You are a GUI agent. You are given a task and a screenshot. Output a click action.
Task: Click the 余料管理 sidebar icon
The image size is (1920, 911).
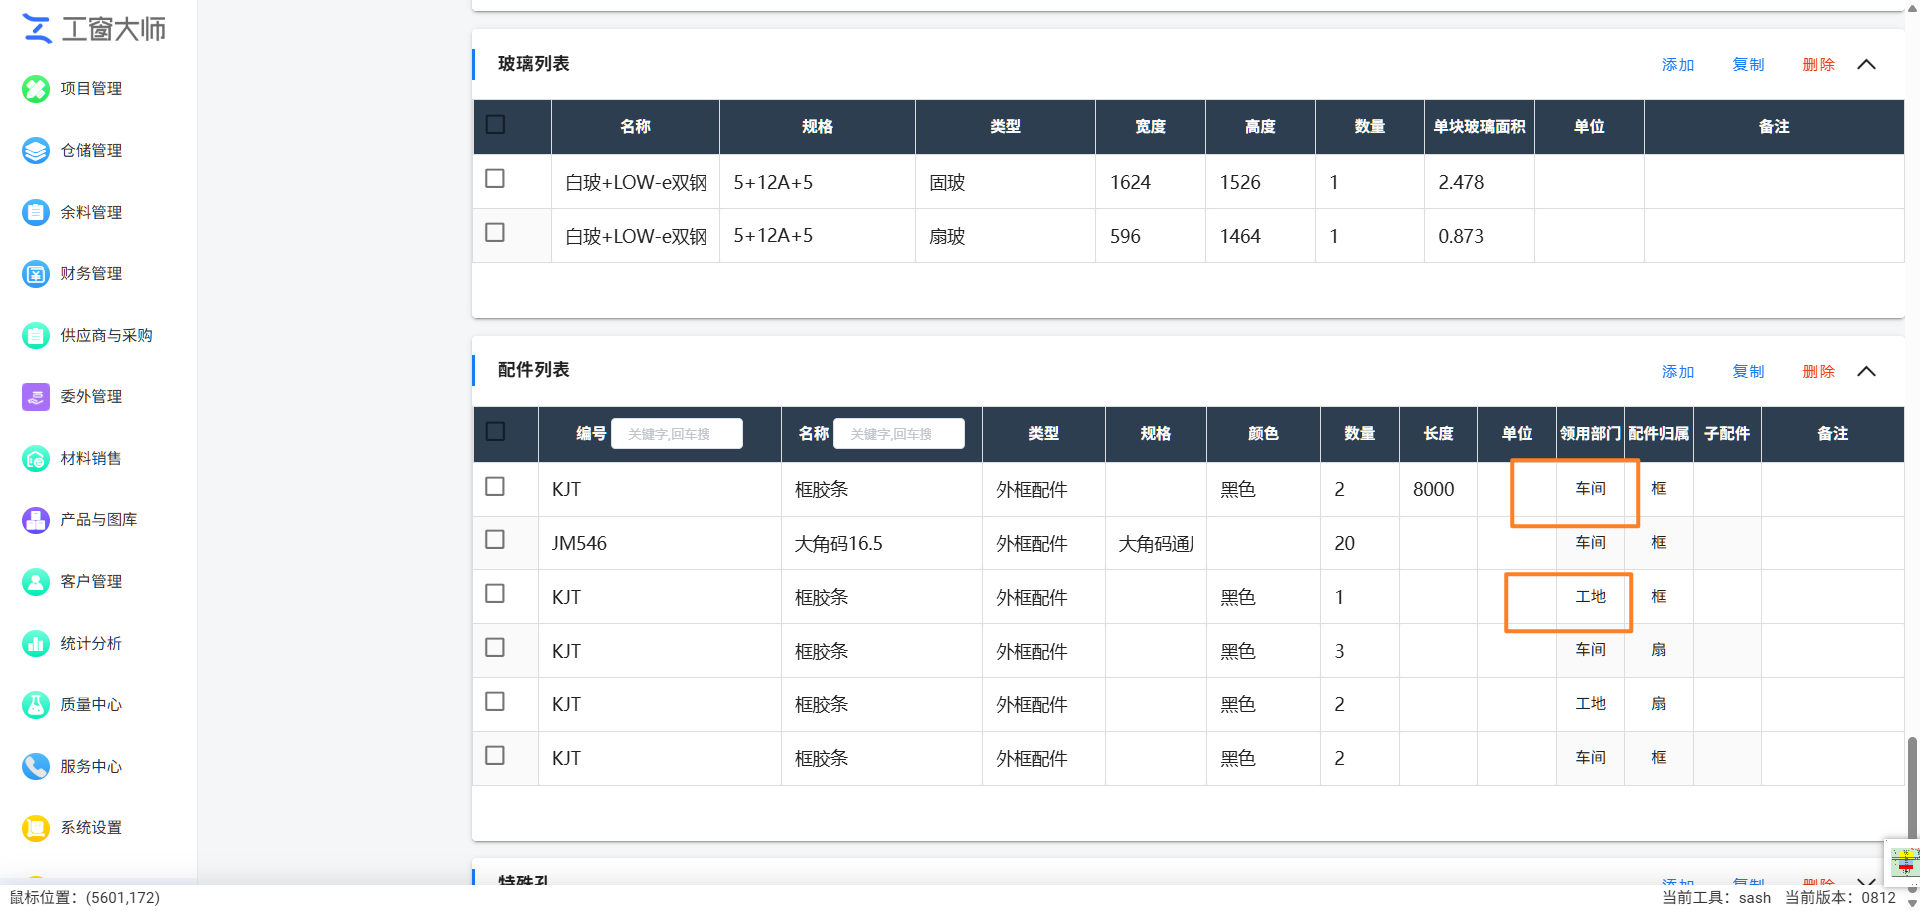(x=36, y=212)
